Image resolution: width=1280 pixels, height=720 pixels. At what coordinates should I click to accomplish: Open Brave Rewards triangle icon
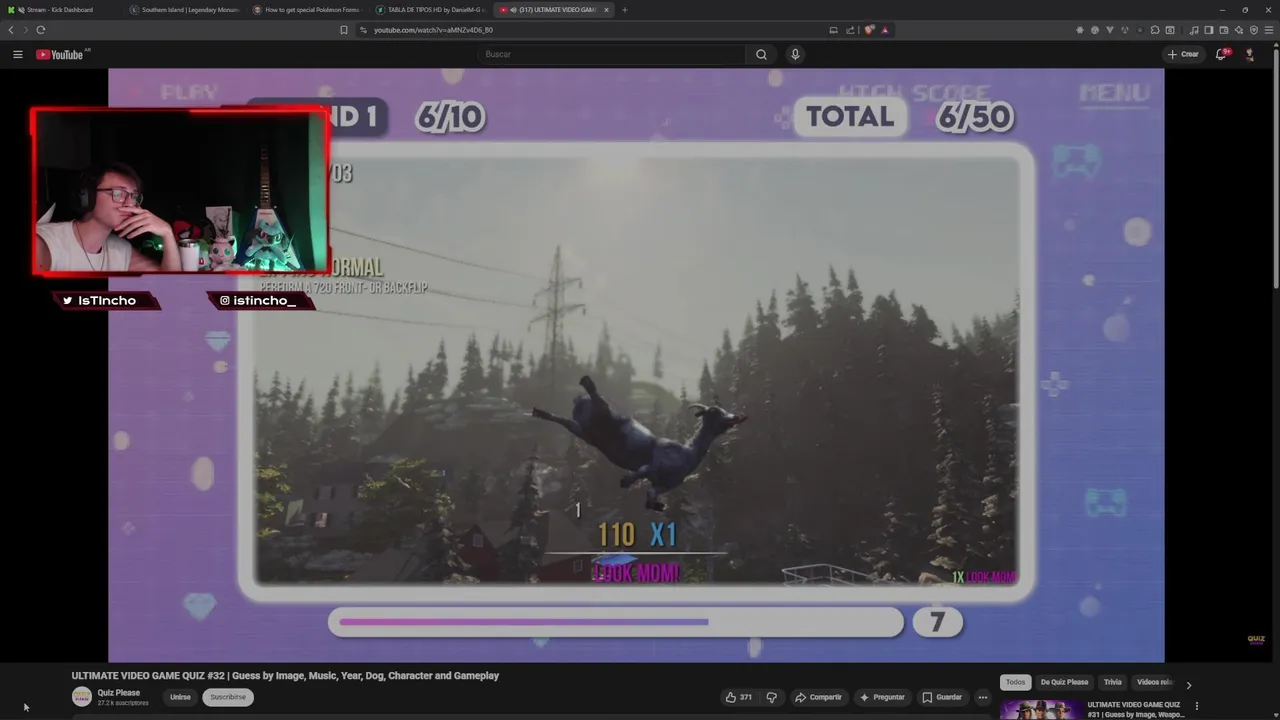885,30
